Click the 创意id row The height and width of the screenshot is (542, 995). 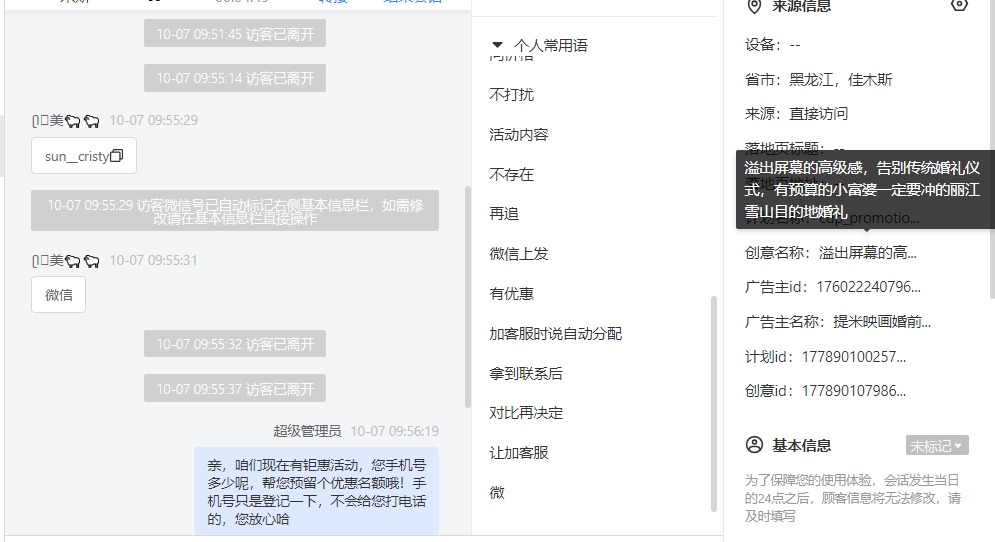826,392
